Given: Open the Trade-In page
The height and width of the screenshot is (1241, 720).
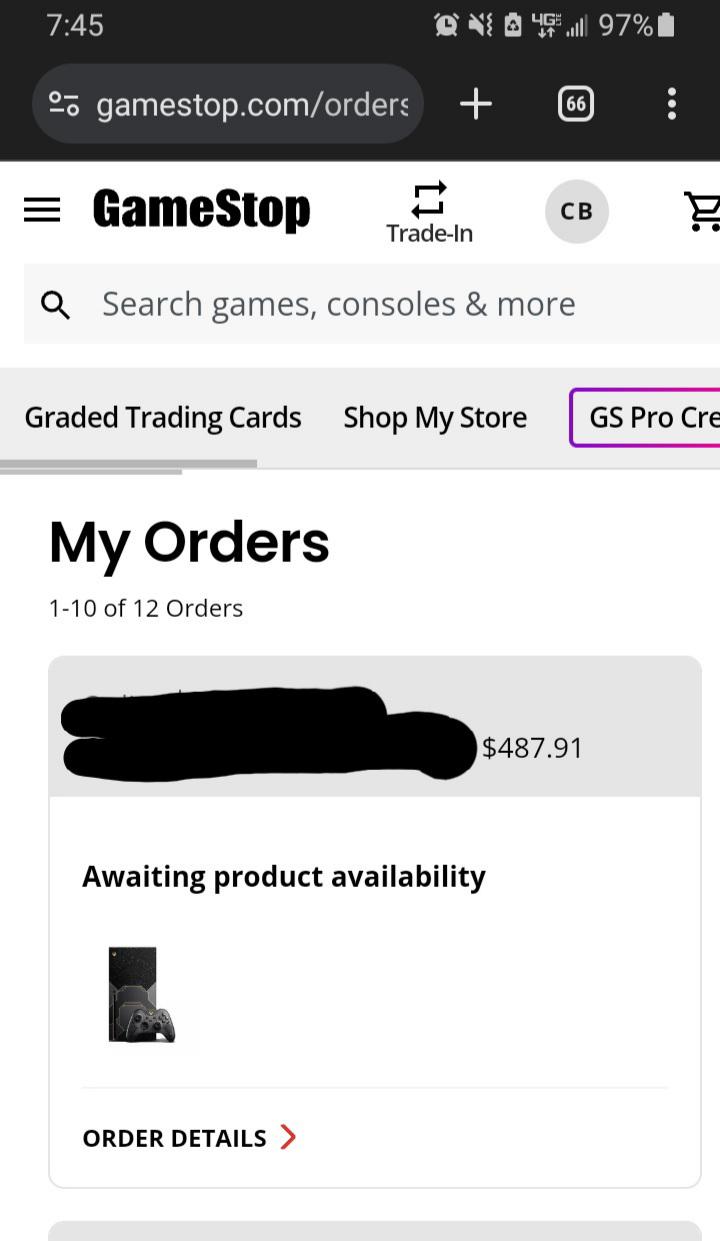Looking at the screenshot, I should coord(429,211).
